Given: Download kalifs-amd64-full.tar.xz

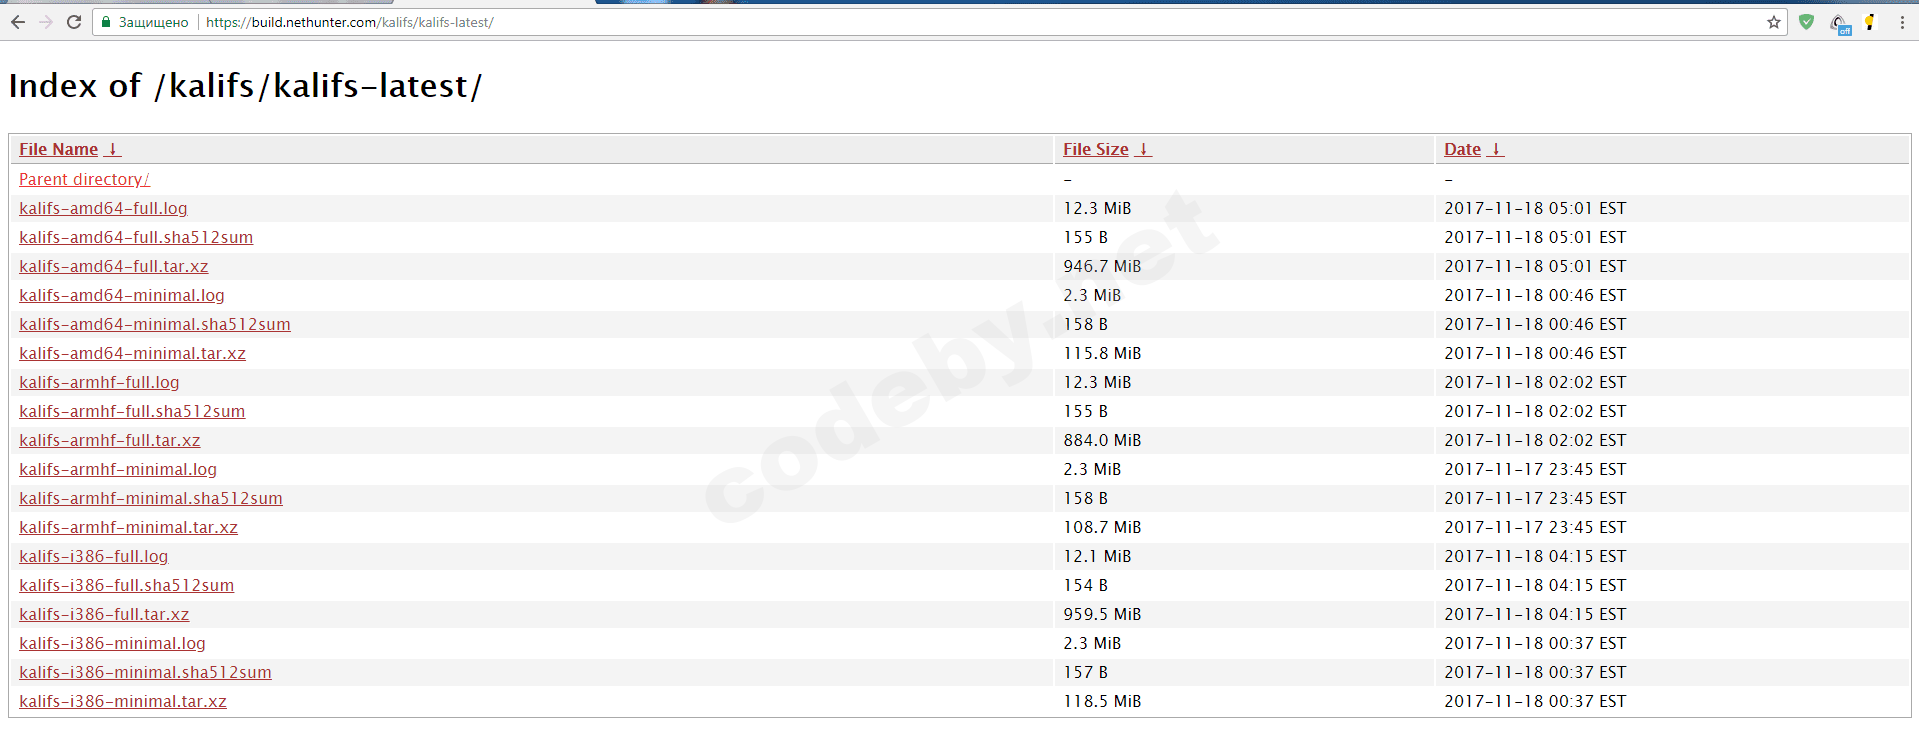Looking at the screenshot, I should point(114,266).
